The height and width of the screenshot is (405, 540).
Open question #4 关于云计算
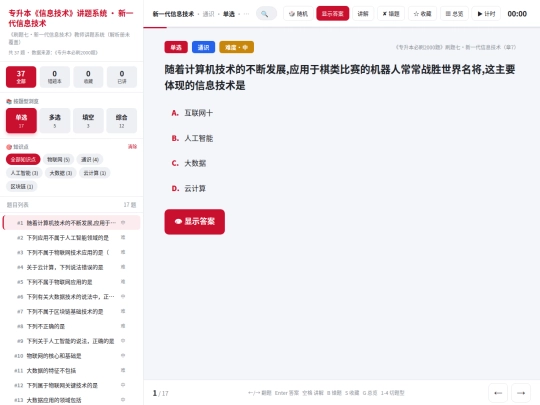pos(72,267)
